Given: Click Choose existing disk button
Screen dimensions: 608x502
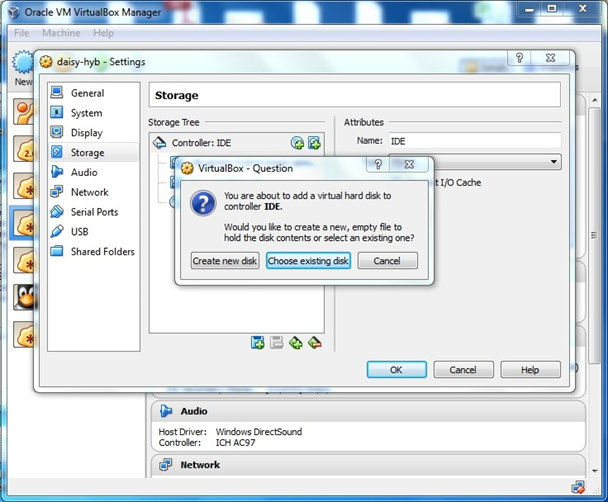Looking at the screenshot, I should tap(308, 261).
